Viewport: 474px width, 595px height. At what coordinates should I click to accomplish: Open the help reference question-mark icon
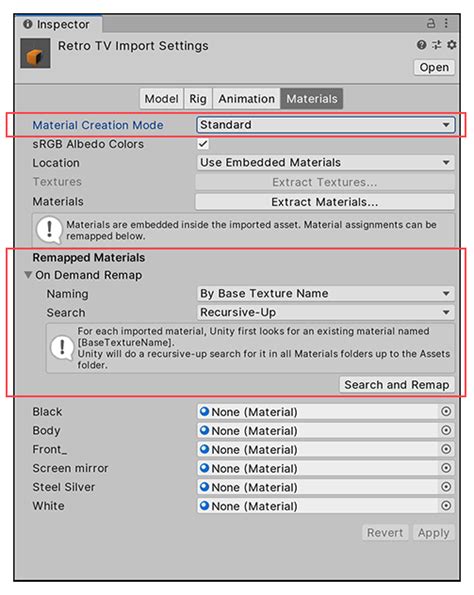pos(421,45)
